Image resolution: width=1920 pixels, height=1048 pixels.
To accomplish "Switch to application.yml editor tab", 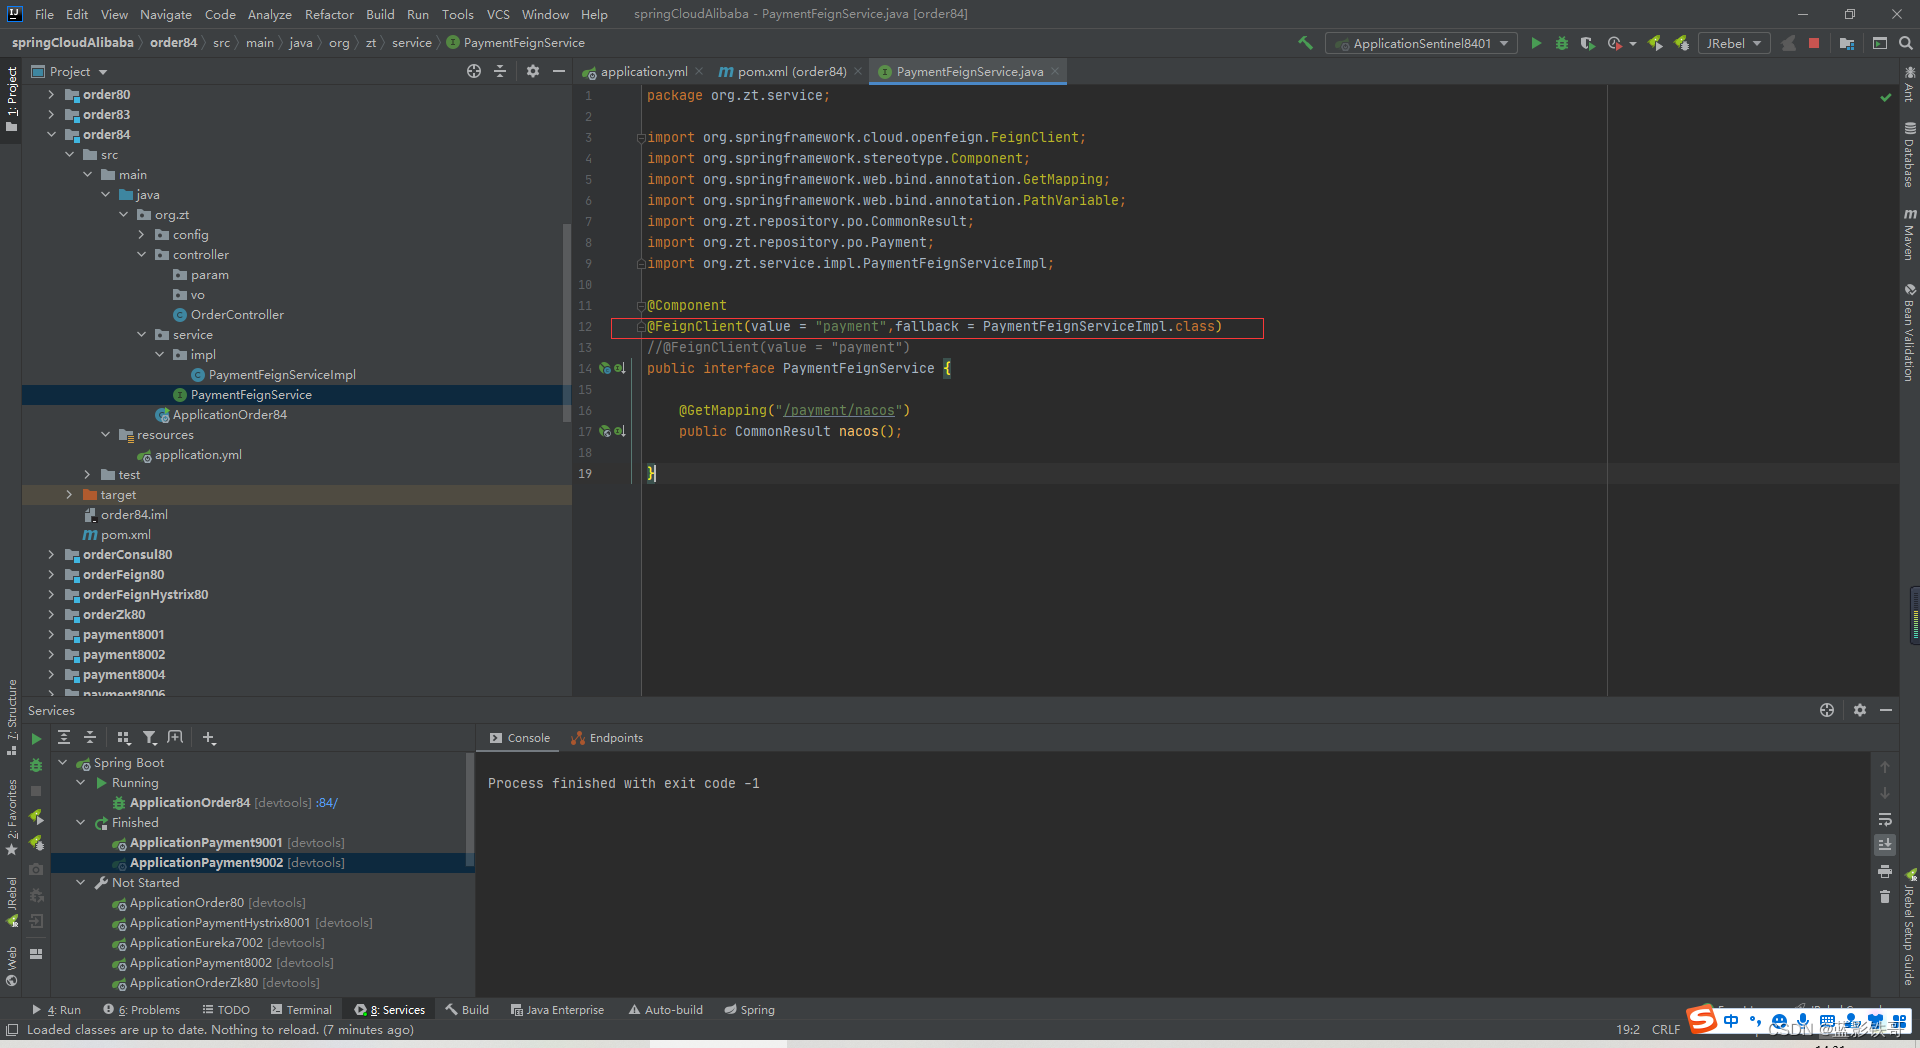I will point(643,71).
